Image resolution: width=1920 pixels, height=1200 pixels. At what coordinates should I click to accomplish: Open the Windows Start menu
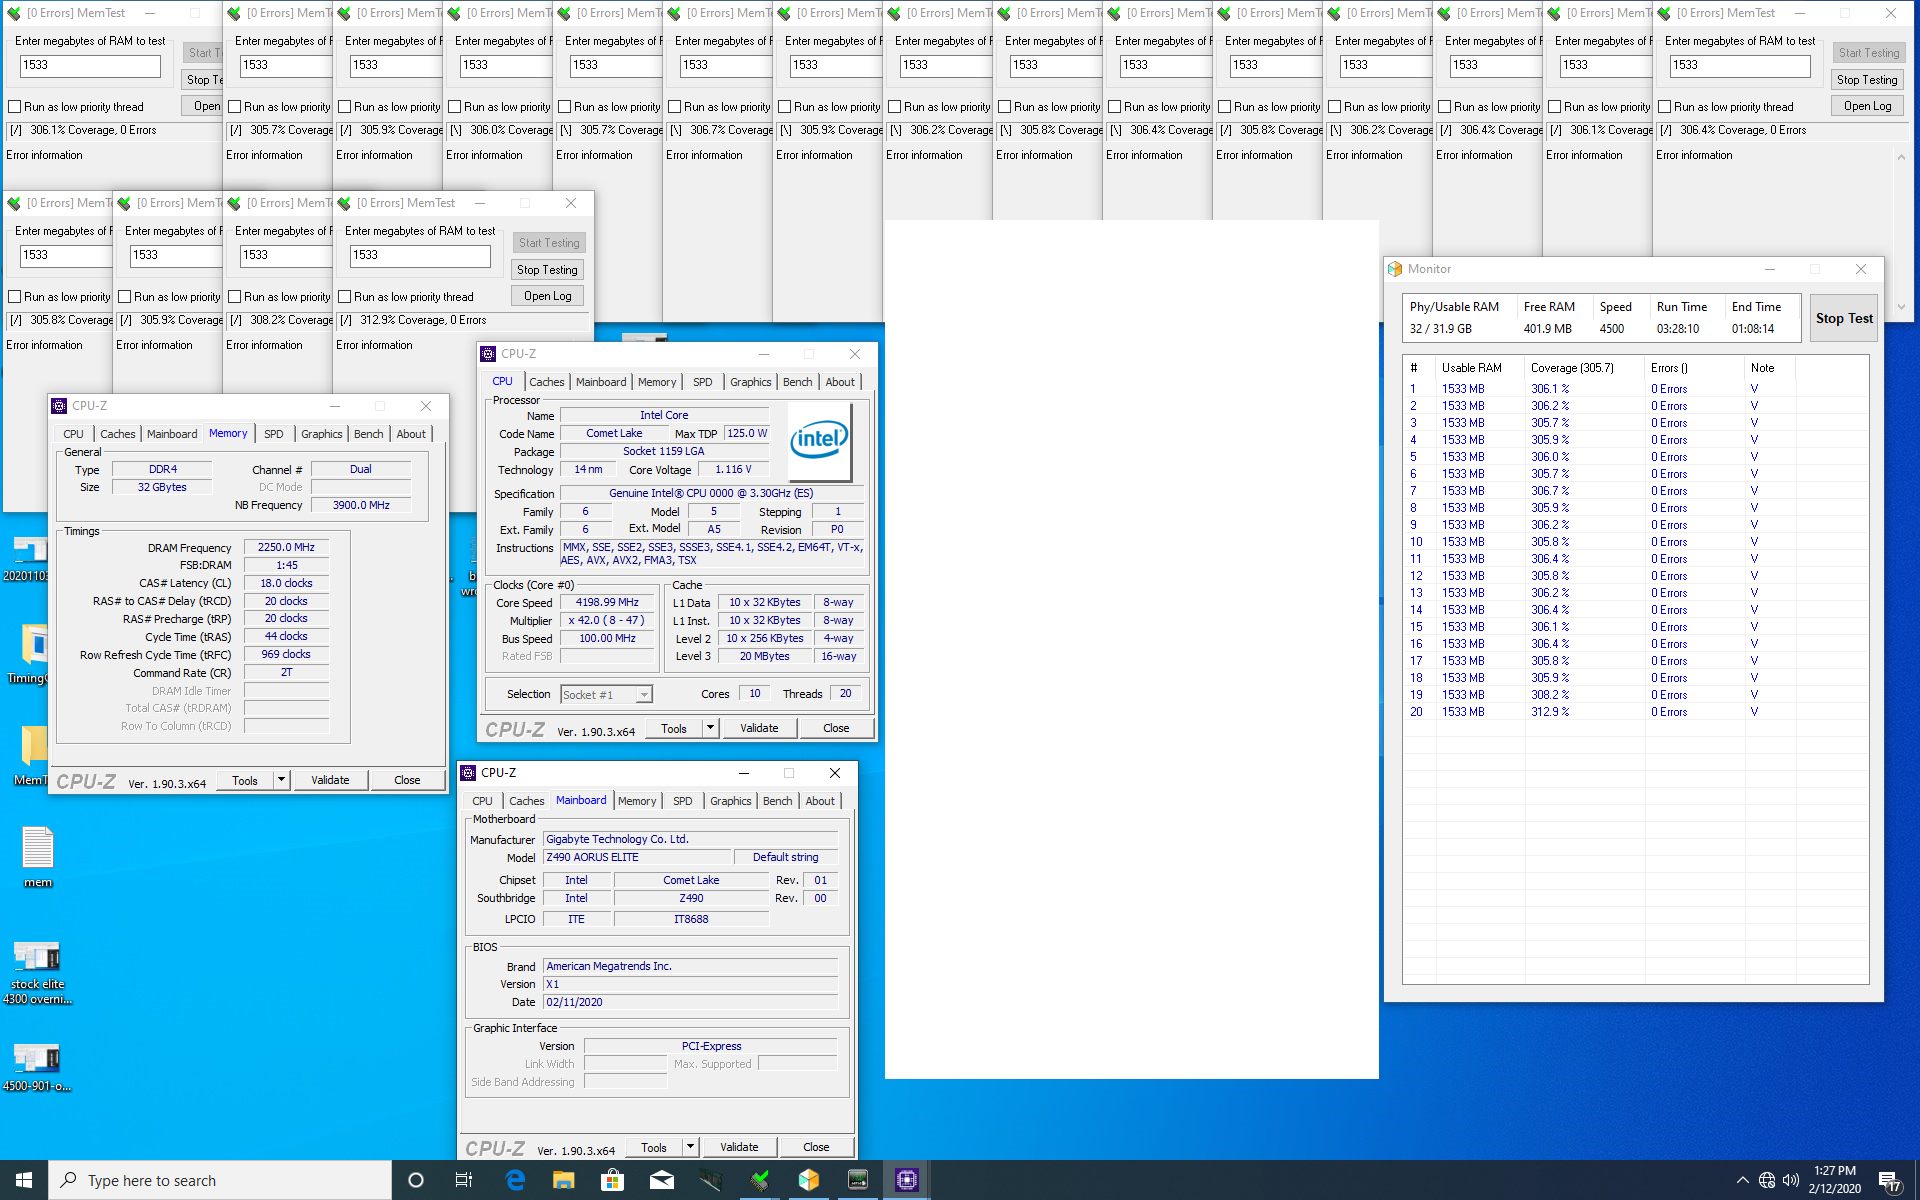coord(24,1180)
